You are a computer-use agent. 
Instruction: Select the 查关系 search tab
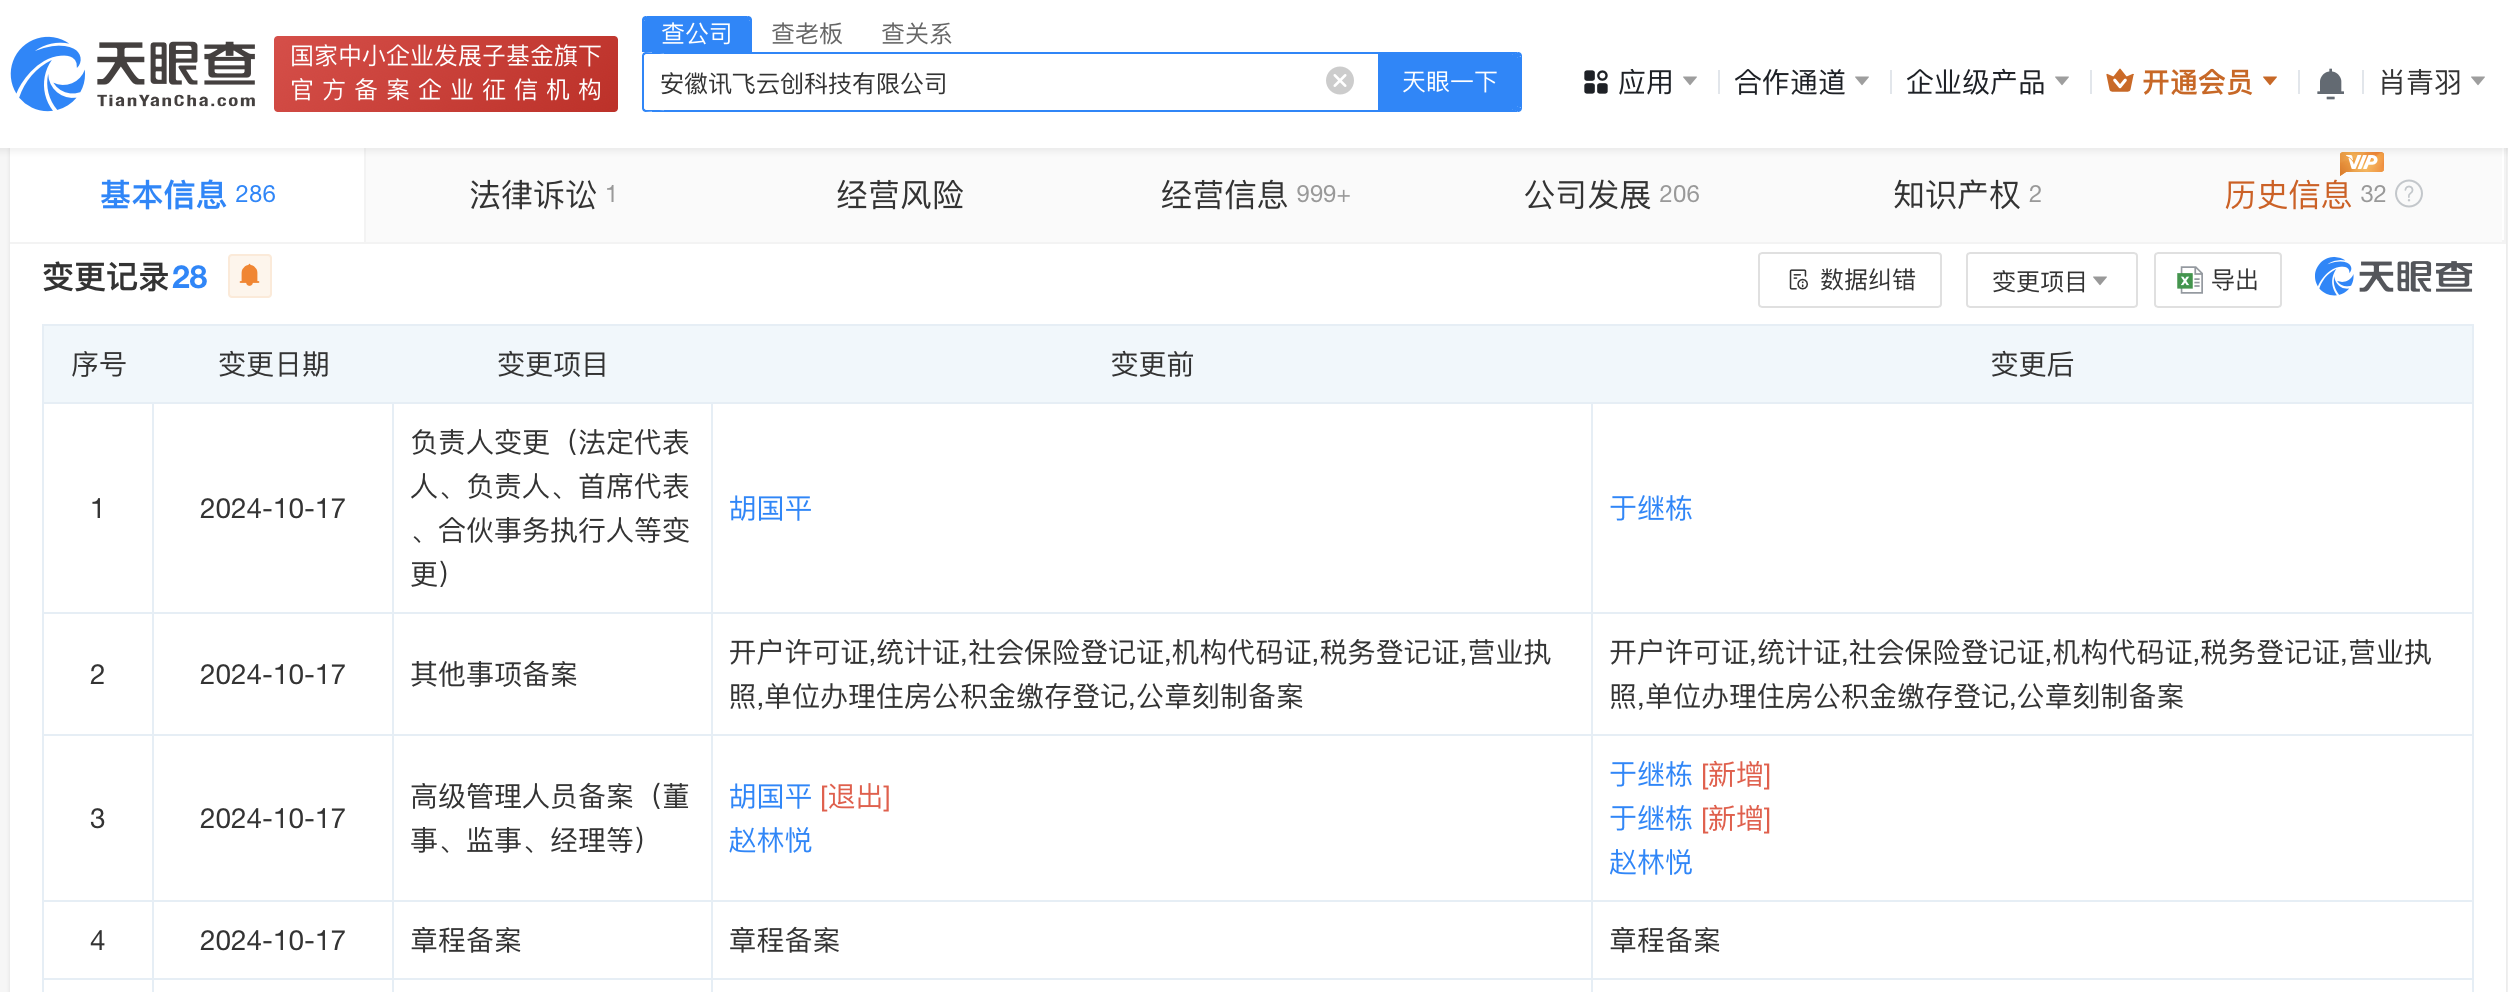(x=916, y=33)
